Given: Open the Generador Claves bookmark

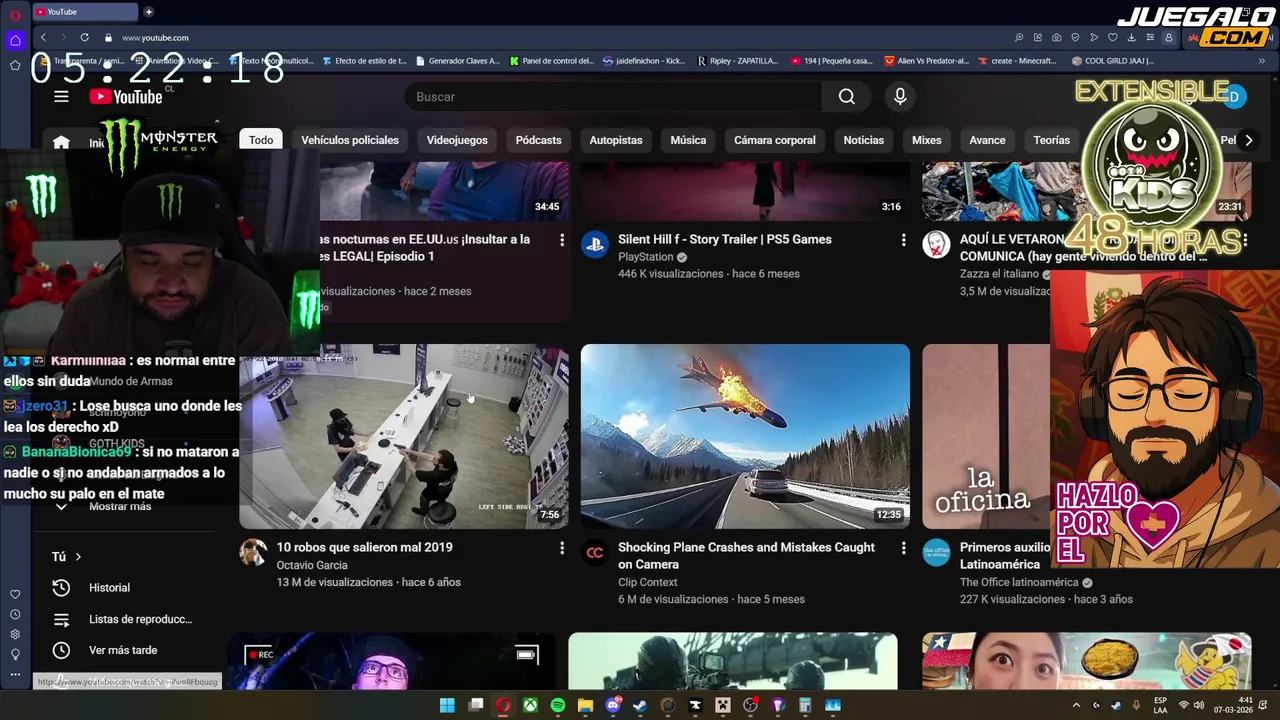Looking at the screenshot, I should coord(456,61).
